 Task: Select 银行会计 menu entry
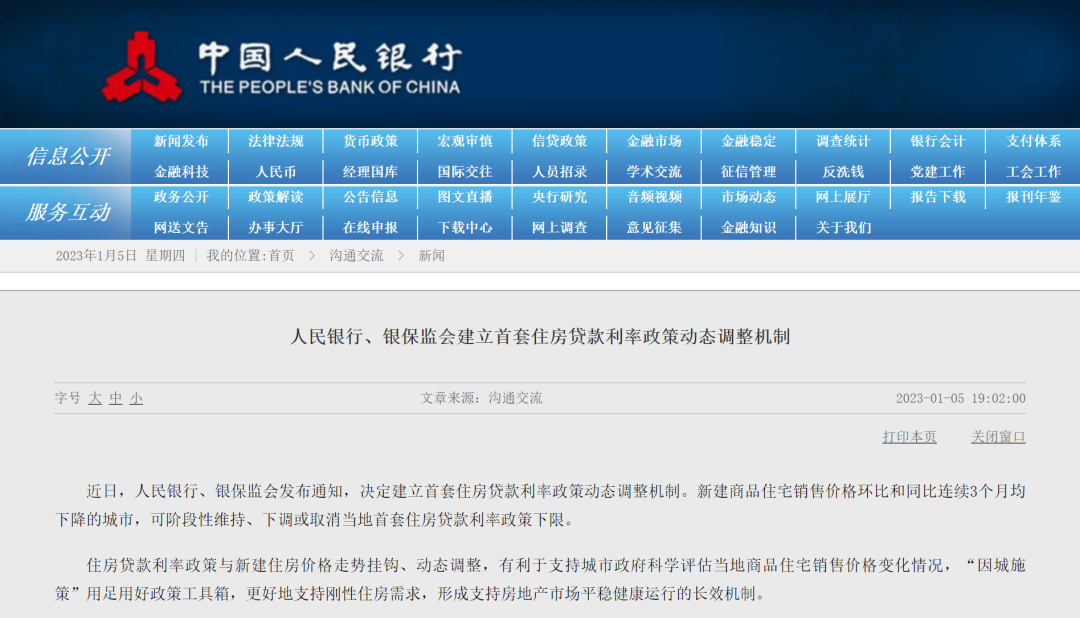coord(937,141)
